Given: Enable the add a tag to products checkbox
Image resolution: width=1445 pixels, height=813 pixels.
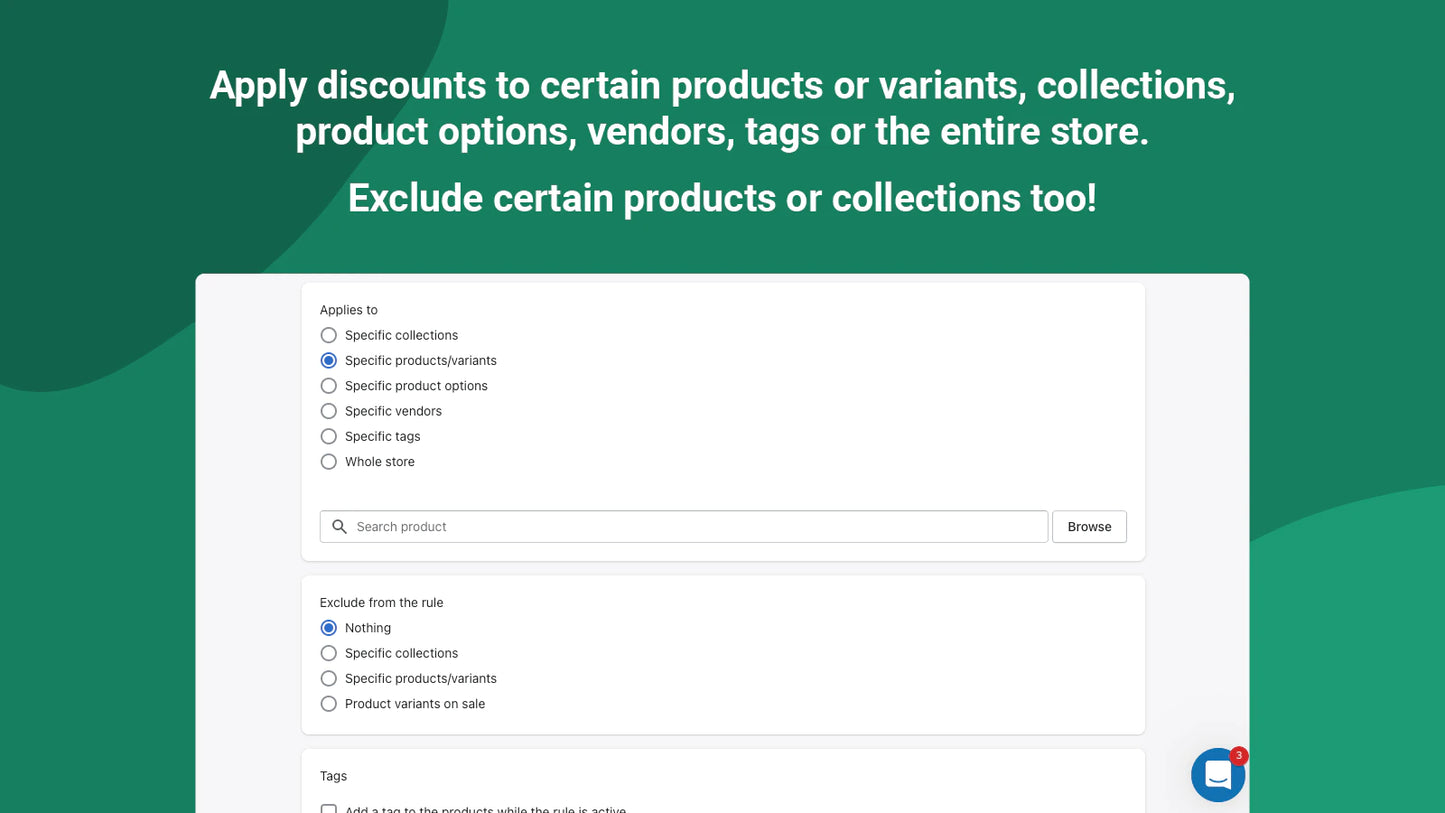Looking at the screenshot, I should [x=329, y=809].
